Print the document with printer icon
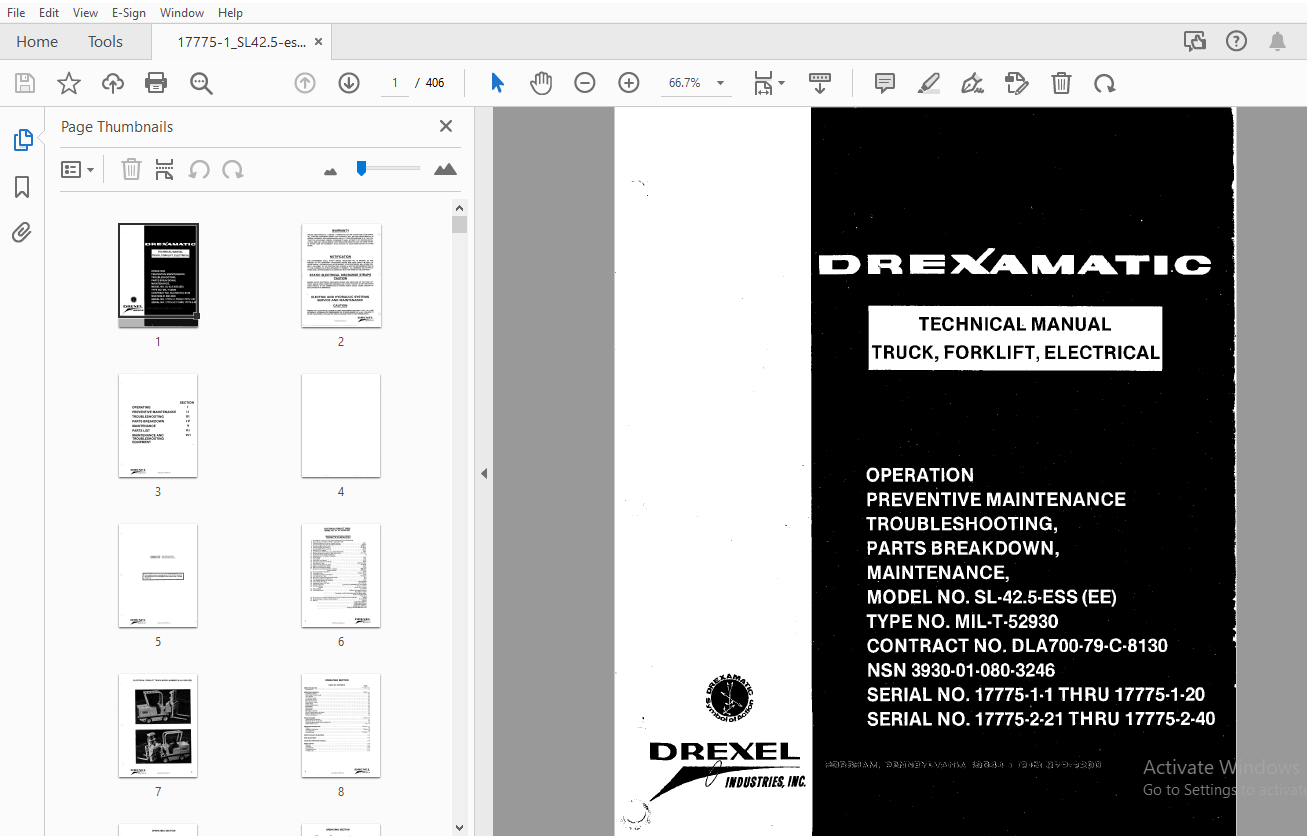Image resolution: width=1307 pixels, height=836 pixels. pos(156,83)
